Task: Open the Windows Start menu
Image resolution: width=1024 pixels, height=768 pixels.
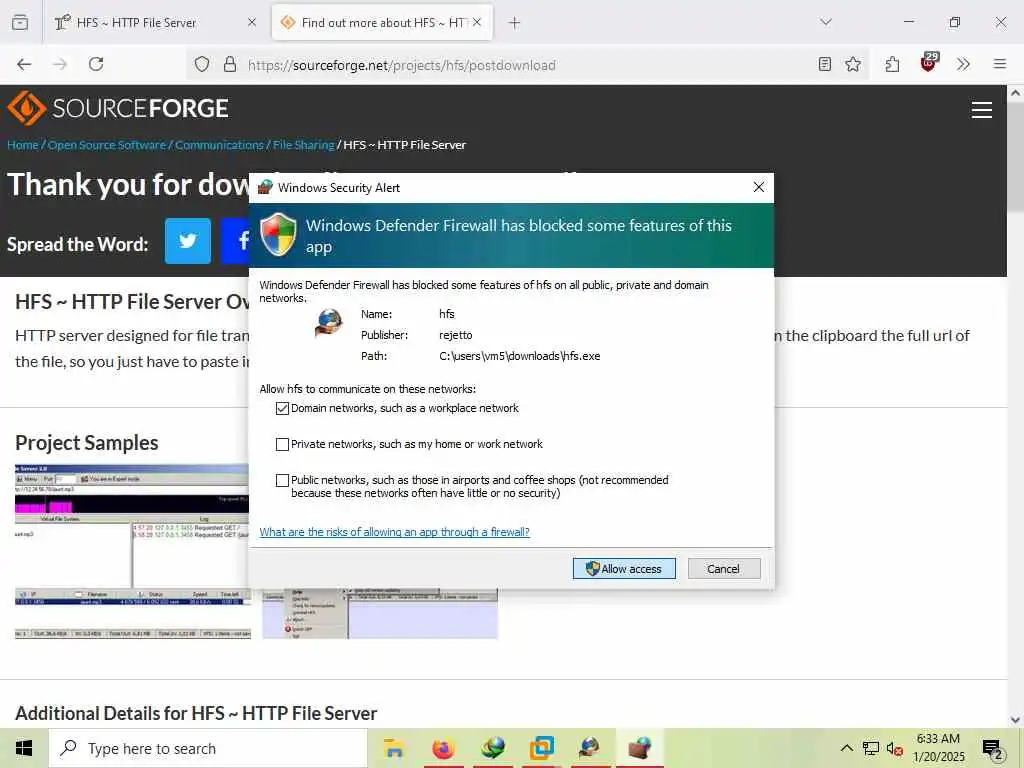Action: pos(24,748)
